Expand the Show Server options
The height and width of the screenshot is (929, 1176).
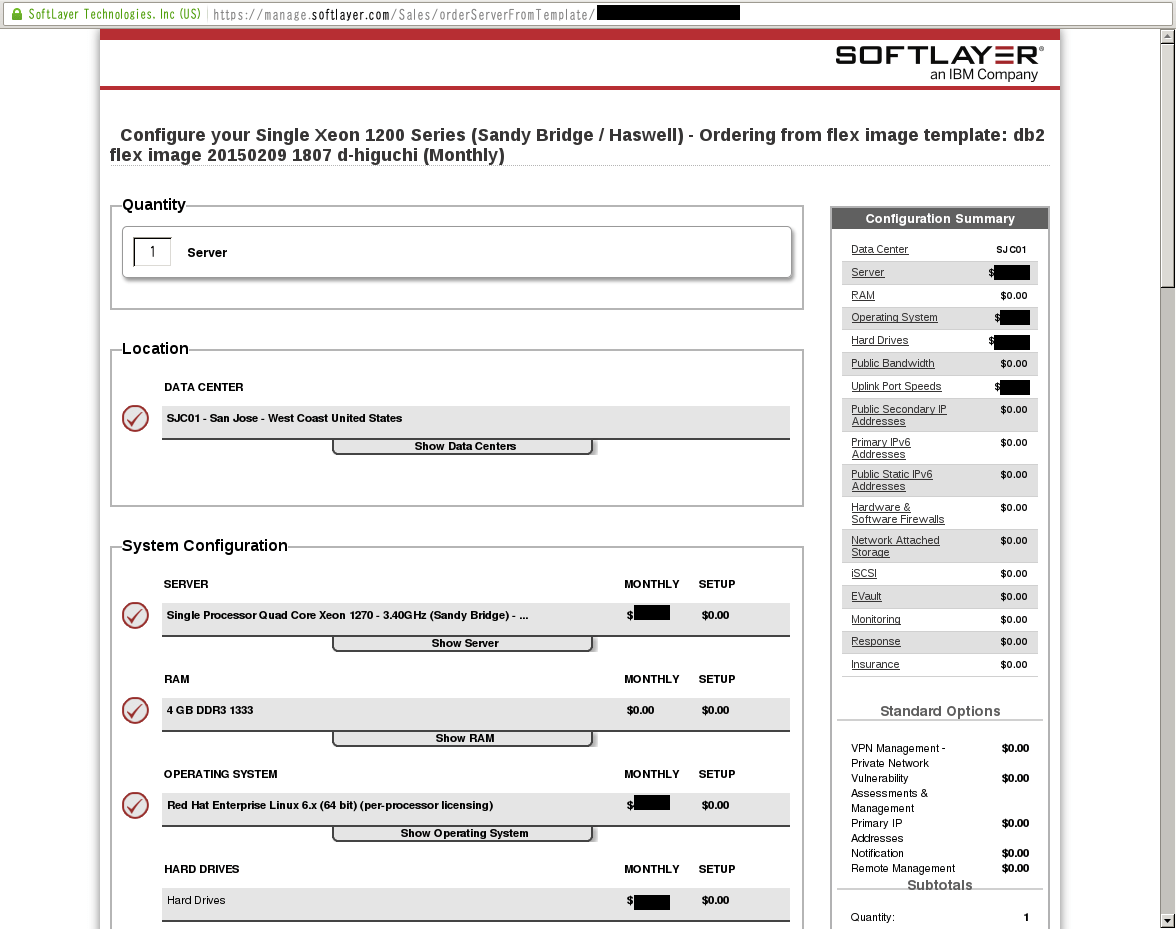pos(463,644)
